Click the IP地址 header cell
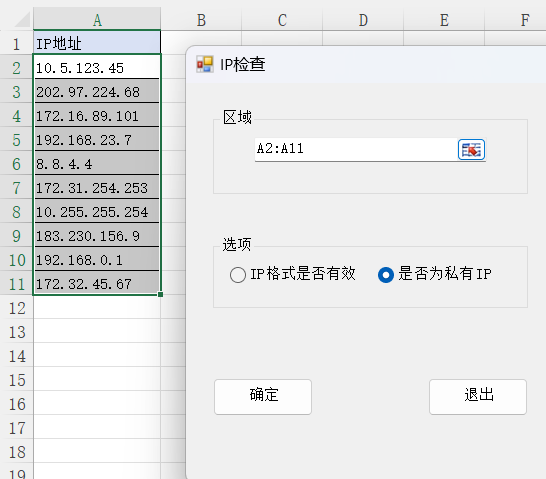 [97, 44]
